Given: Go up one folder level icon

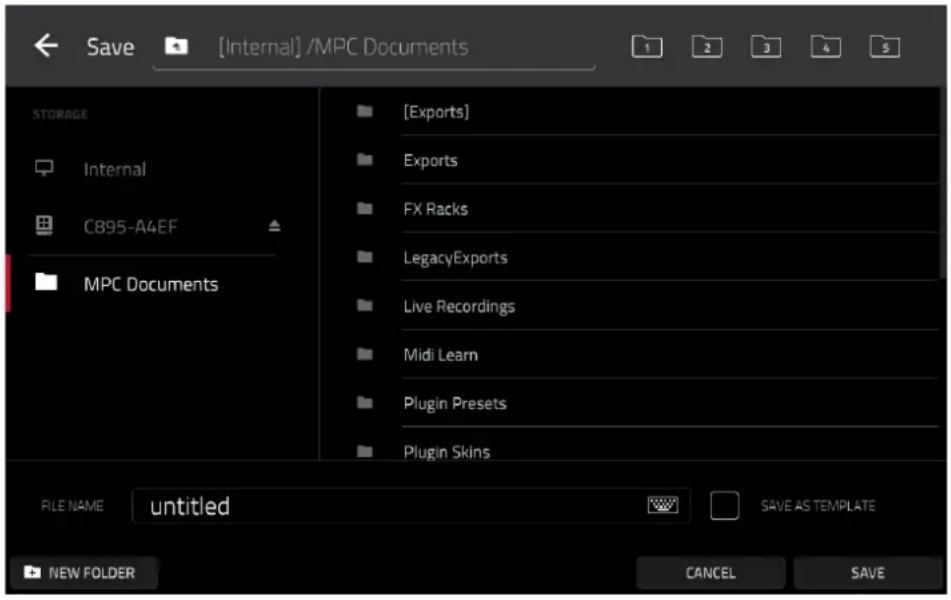Looking at the screenshot, I should coord(176,46).
